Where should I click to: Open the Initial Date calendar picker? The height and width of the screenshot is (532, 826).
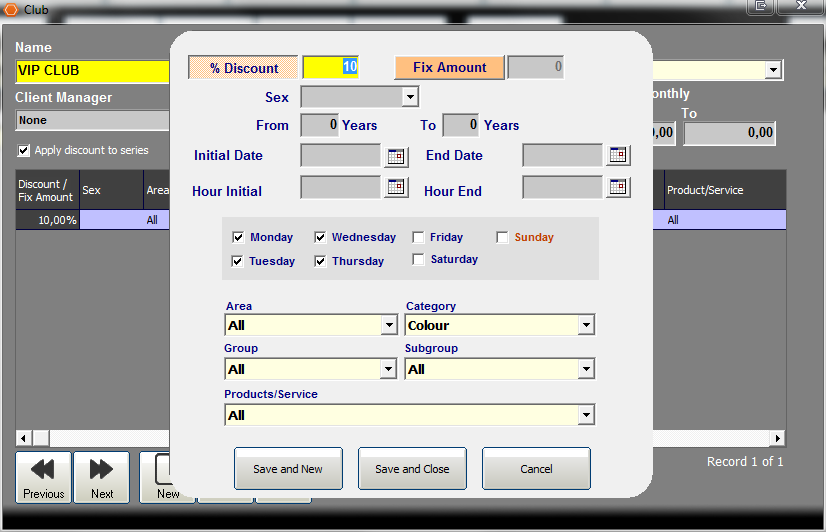pyautogui.click(x=397, y=156)
